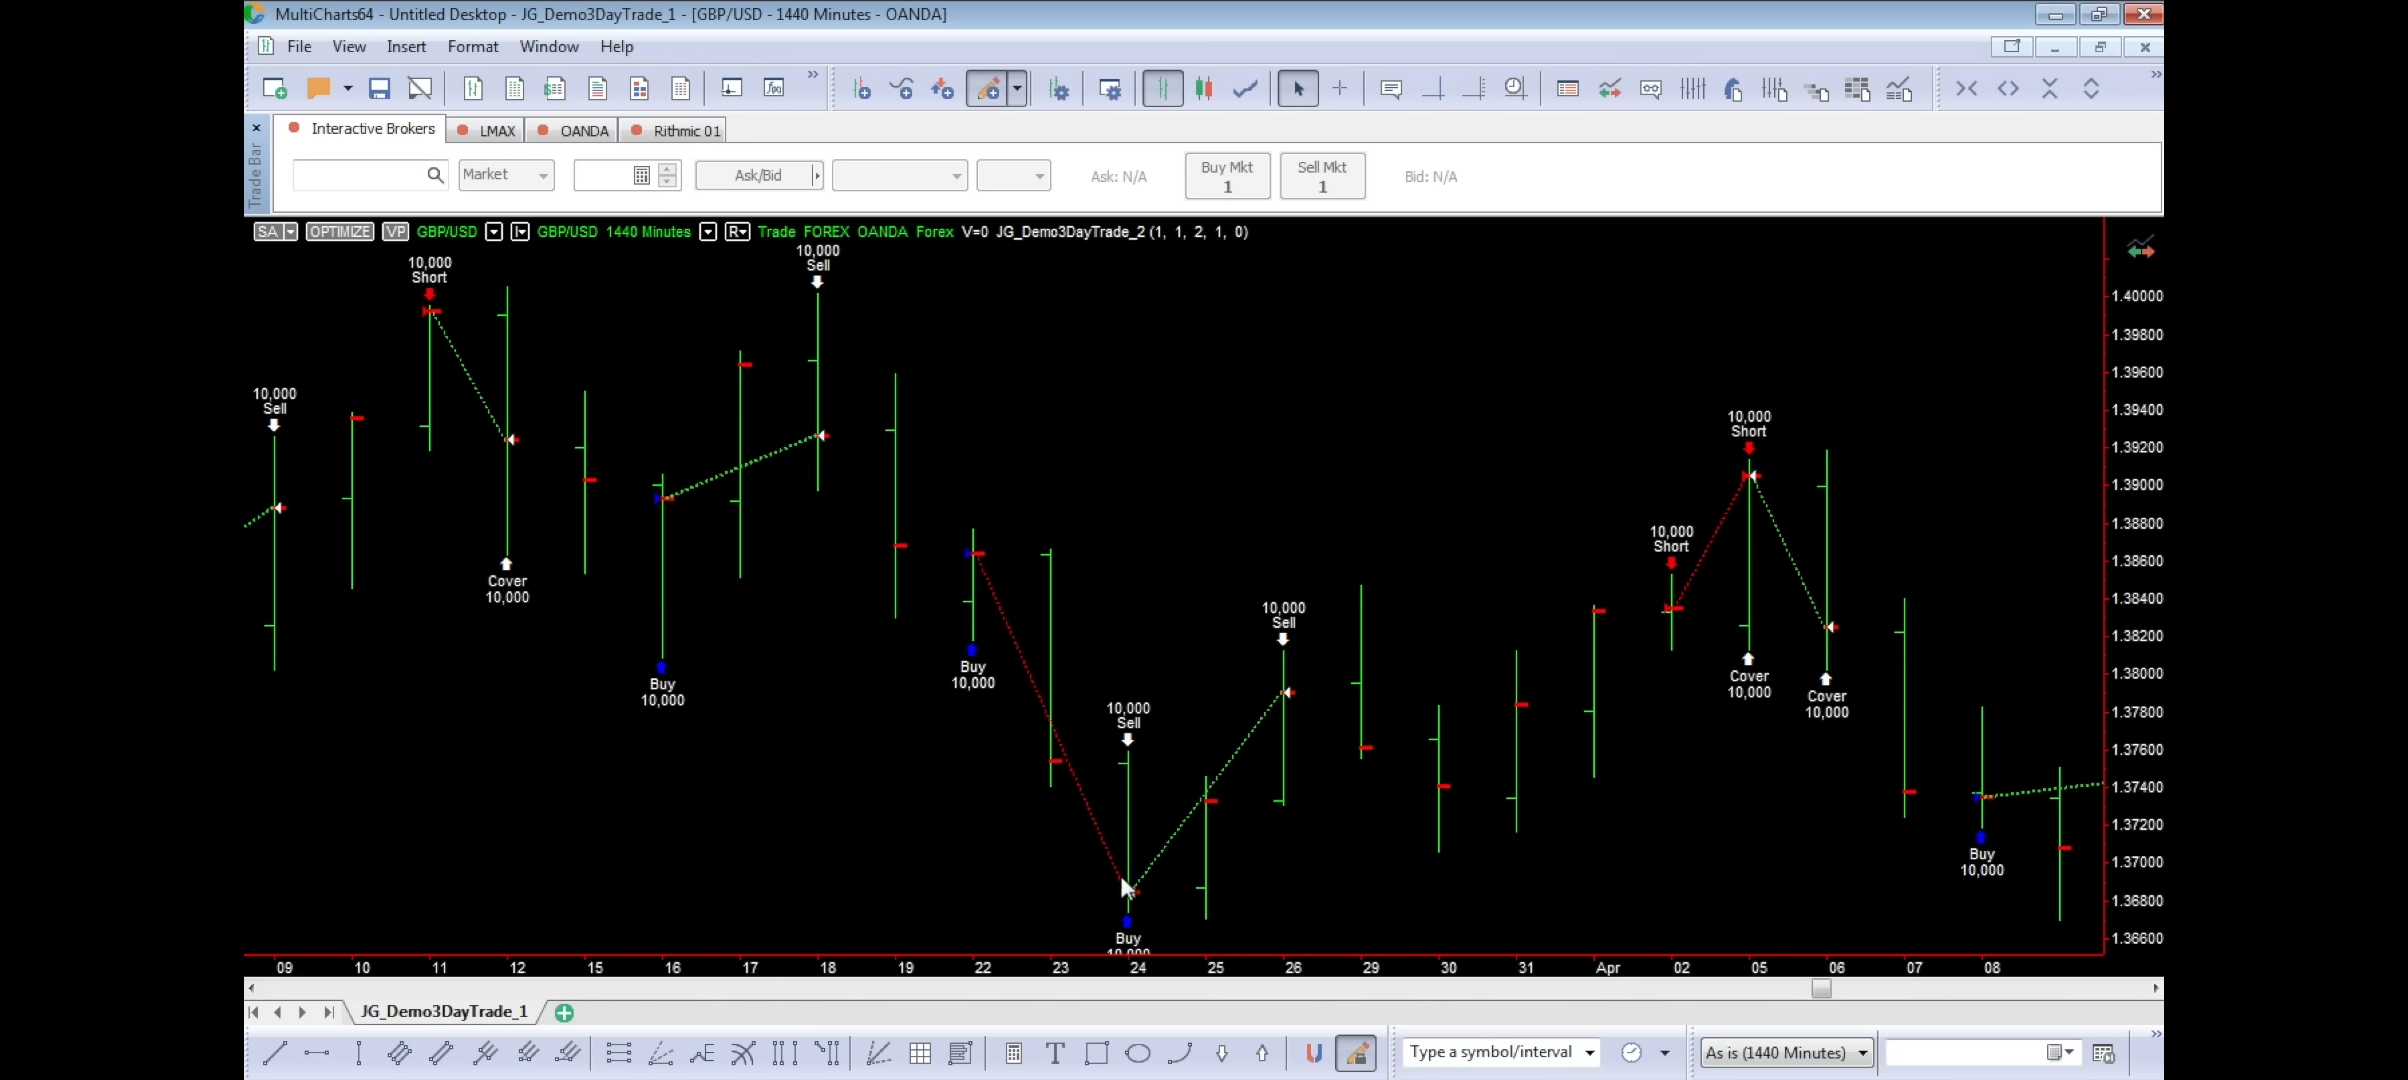Viewport: 2408px width, 1080px height.
Task: Click the Insert Signal icon
Action: tap(942, 89)
